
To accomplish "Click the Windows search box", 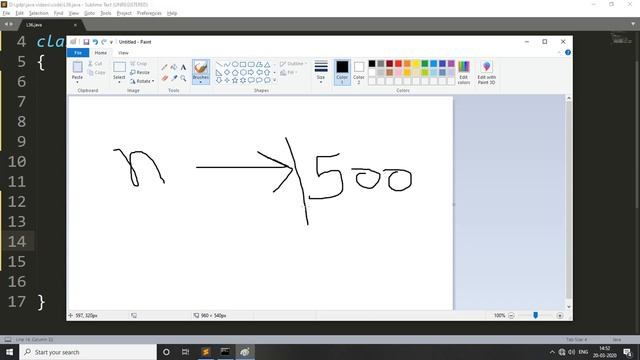I will pyautogui.click(x=88, y=352).
